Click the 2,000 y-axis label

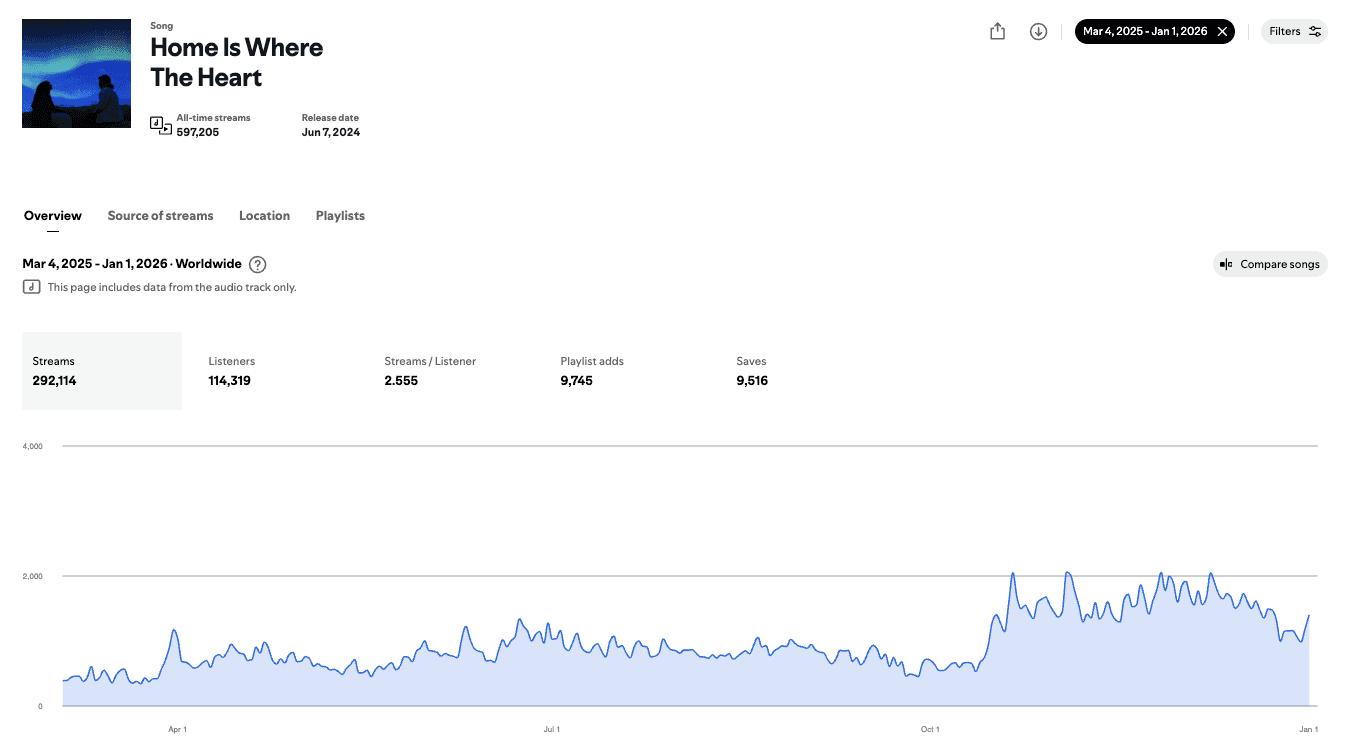click(x=32, y=576)
